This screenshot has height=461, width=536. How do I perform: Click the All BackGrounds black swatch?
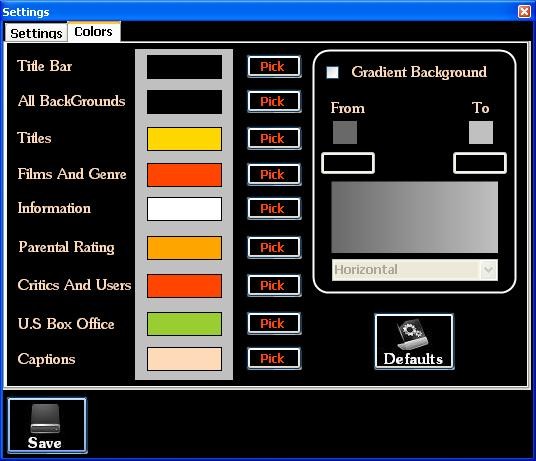184,102
